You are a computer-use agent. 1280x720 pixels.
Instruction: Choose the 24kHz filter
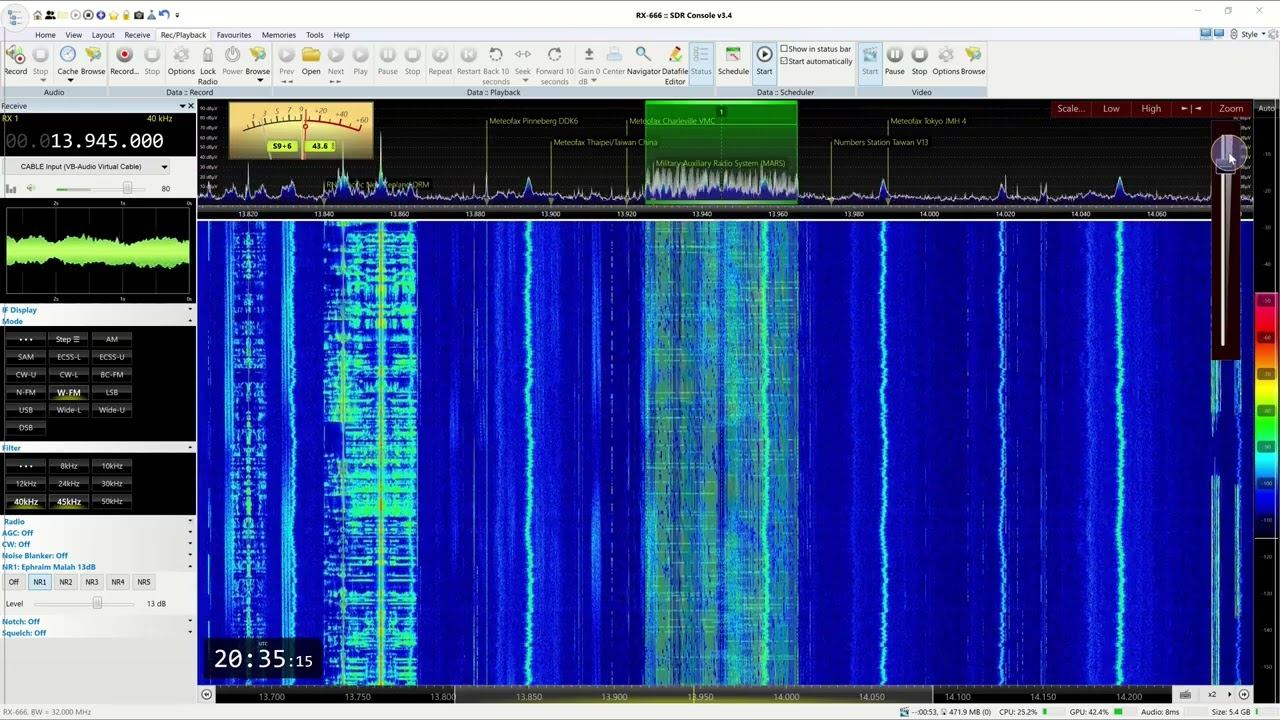click(x=69, y=484)
